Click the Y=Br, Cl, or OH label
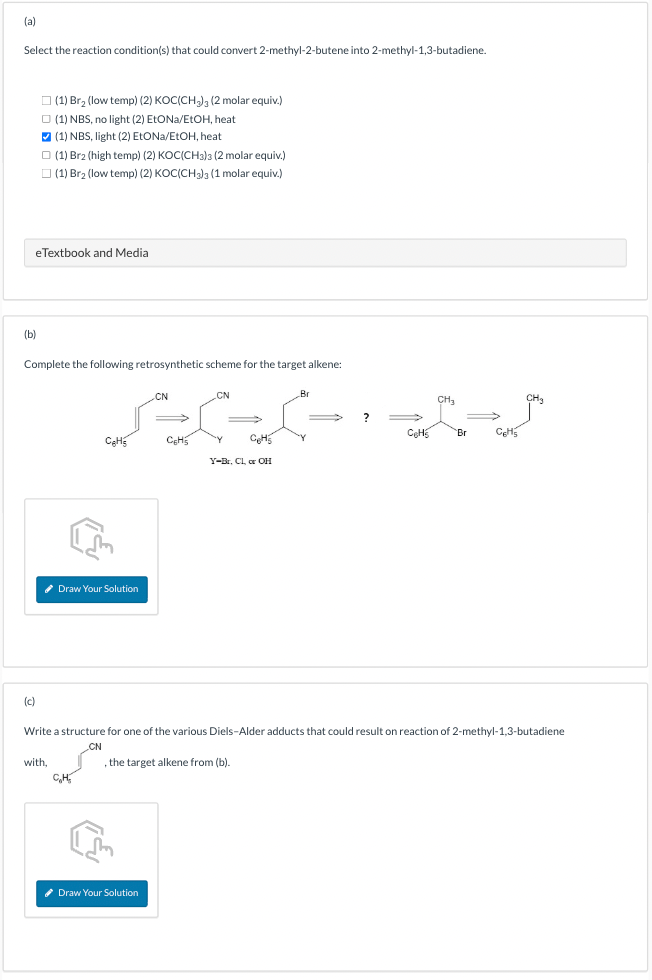652x980 pixels. click(x=241, y=461)
